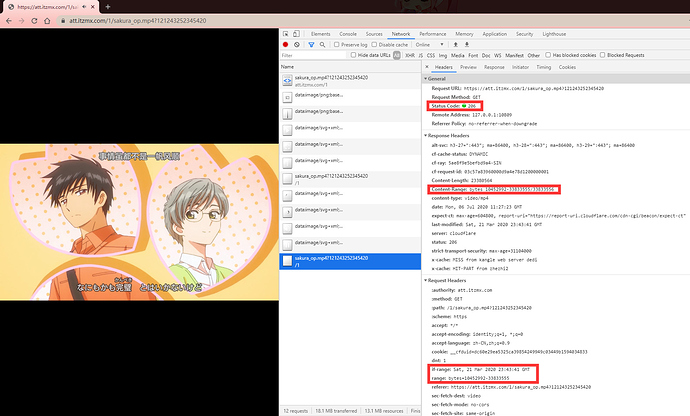Screen dimensions: 690x416
Task: Enable Disable cache checkbox
Action: pos(374,44)
